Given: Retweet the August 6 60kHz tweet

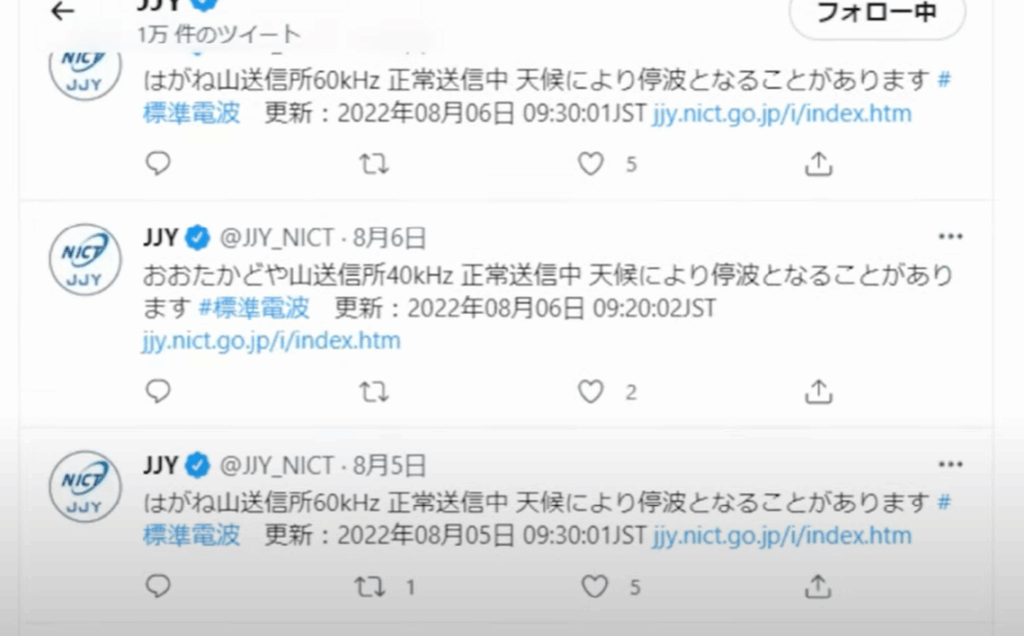Looking at the screenshot, I should click(x=374, y=164).
